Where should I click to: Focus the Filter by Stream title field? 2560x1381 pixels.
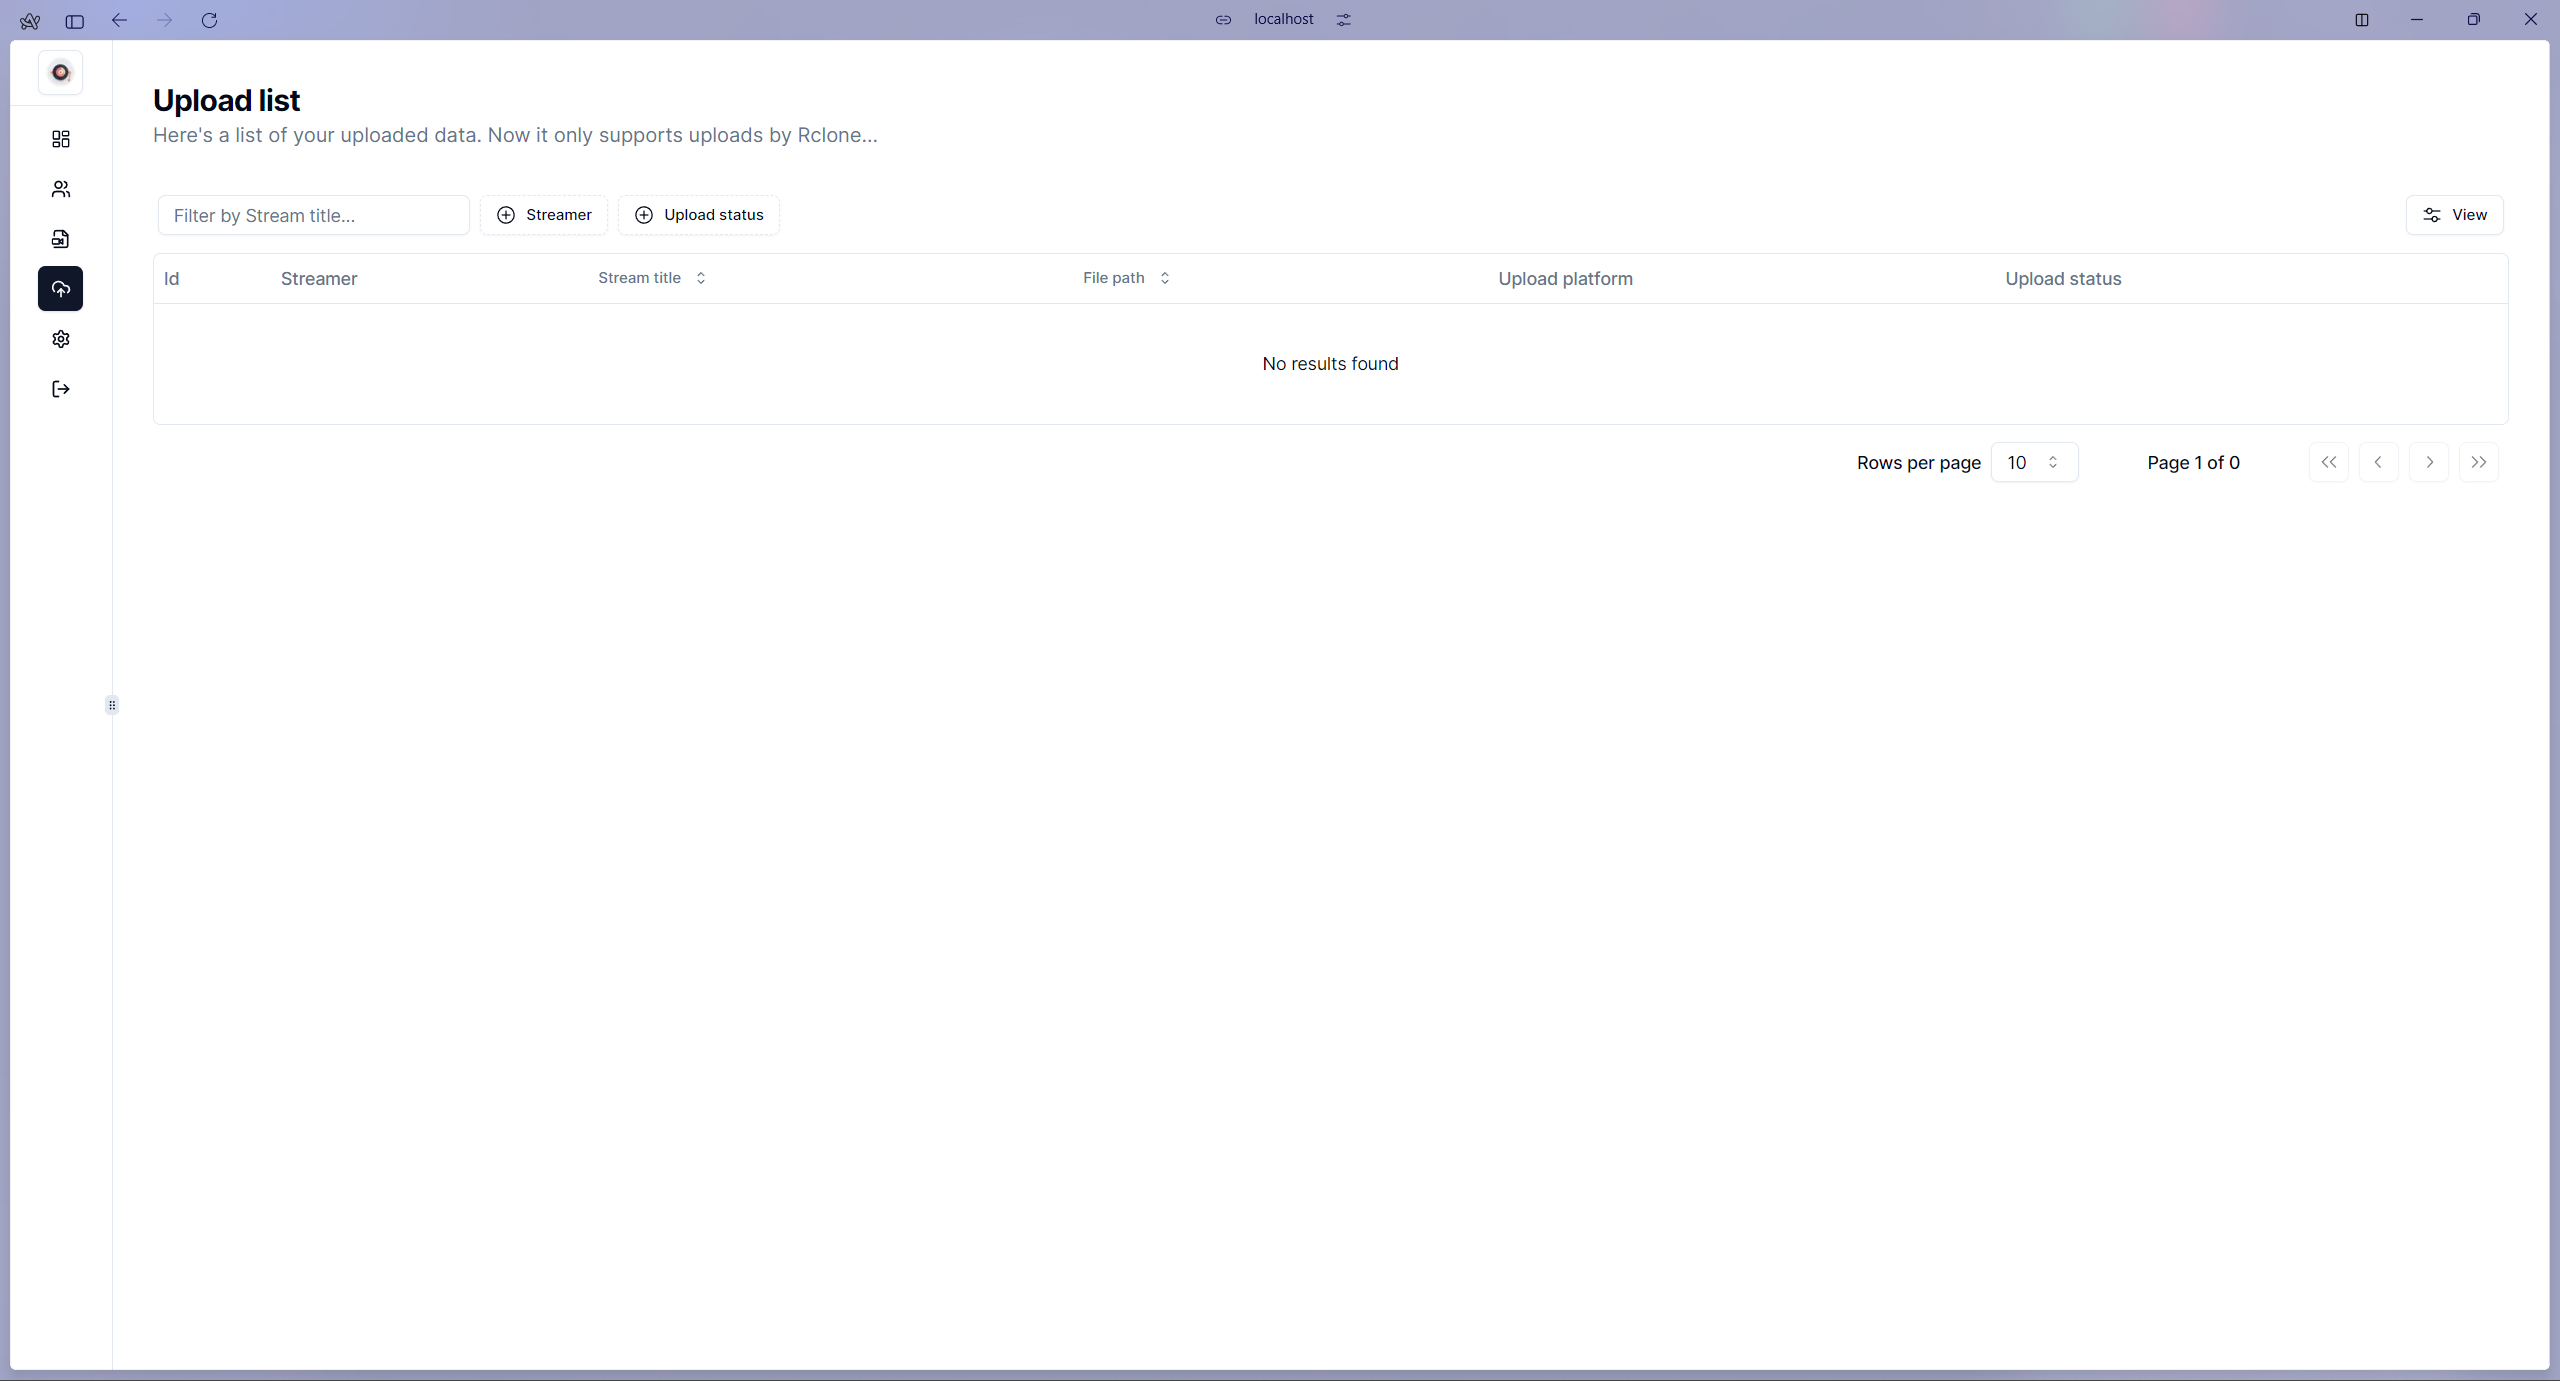[x=314, y=215]
